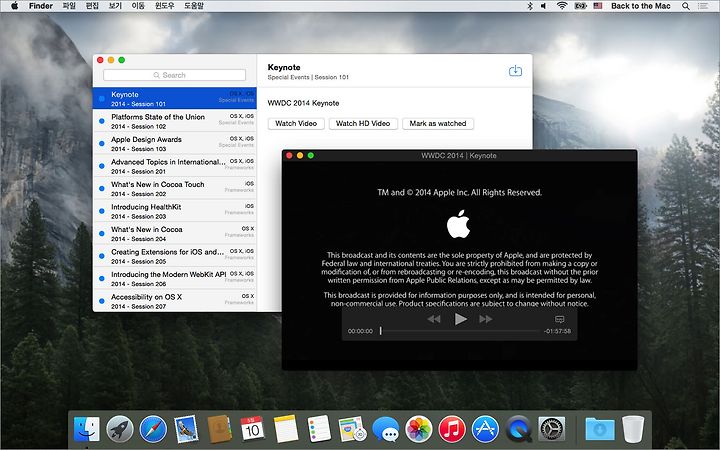Click the US flag input source icon
Viewport: 720px width, 450px height.
(597, 6)
